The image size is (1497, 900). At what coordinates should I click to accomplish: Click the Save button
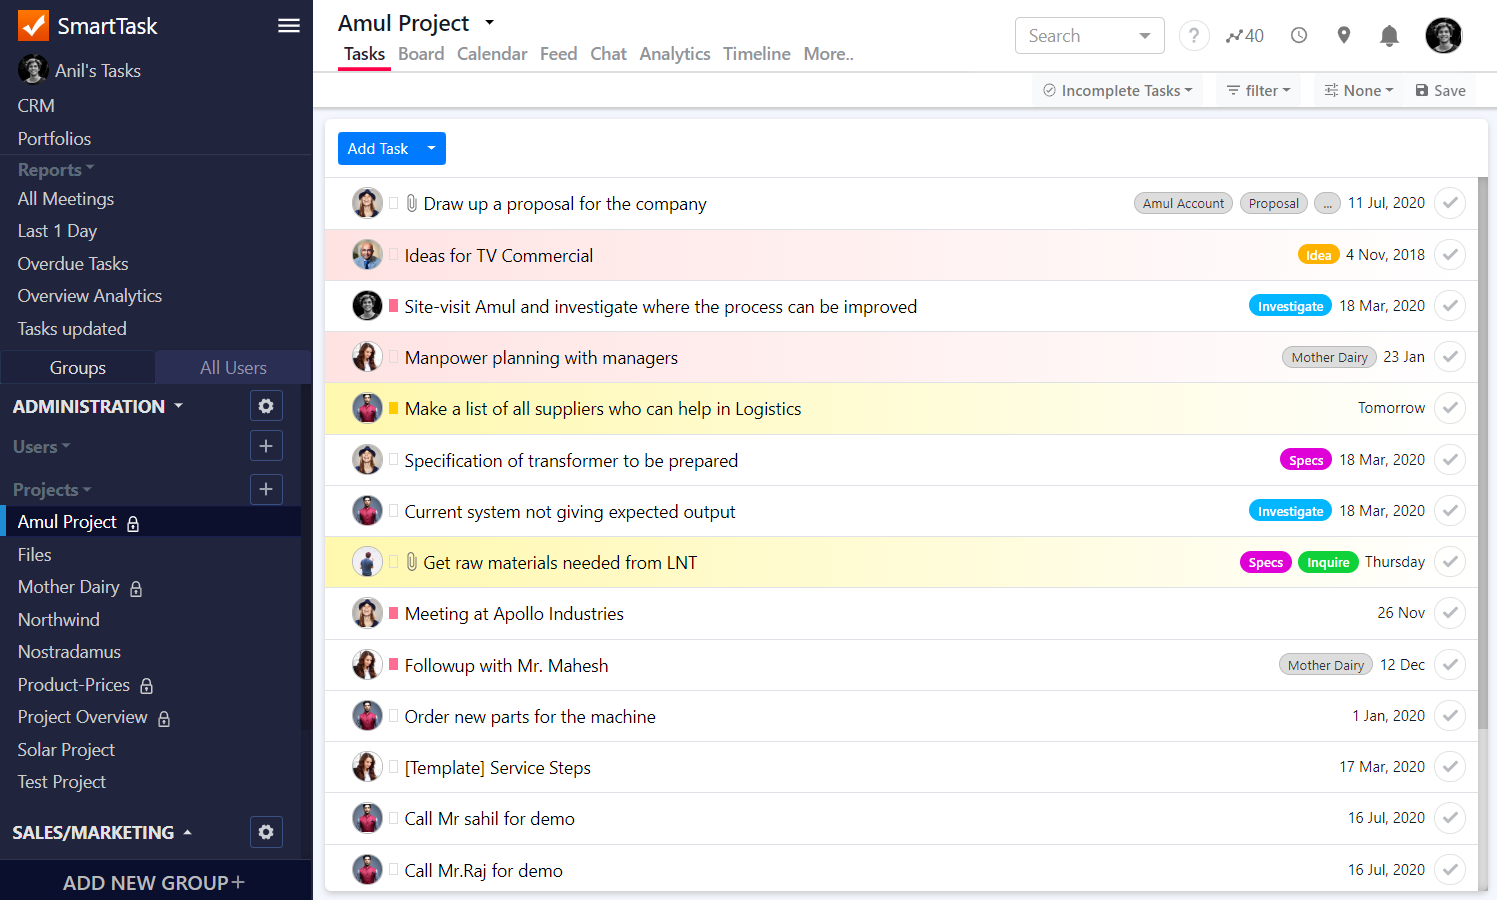pos(1440,90)
